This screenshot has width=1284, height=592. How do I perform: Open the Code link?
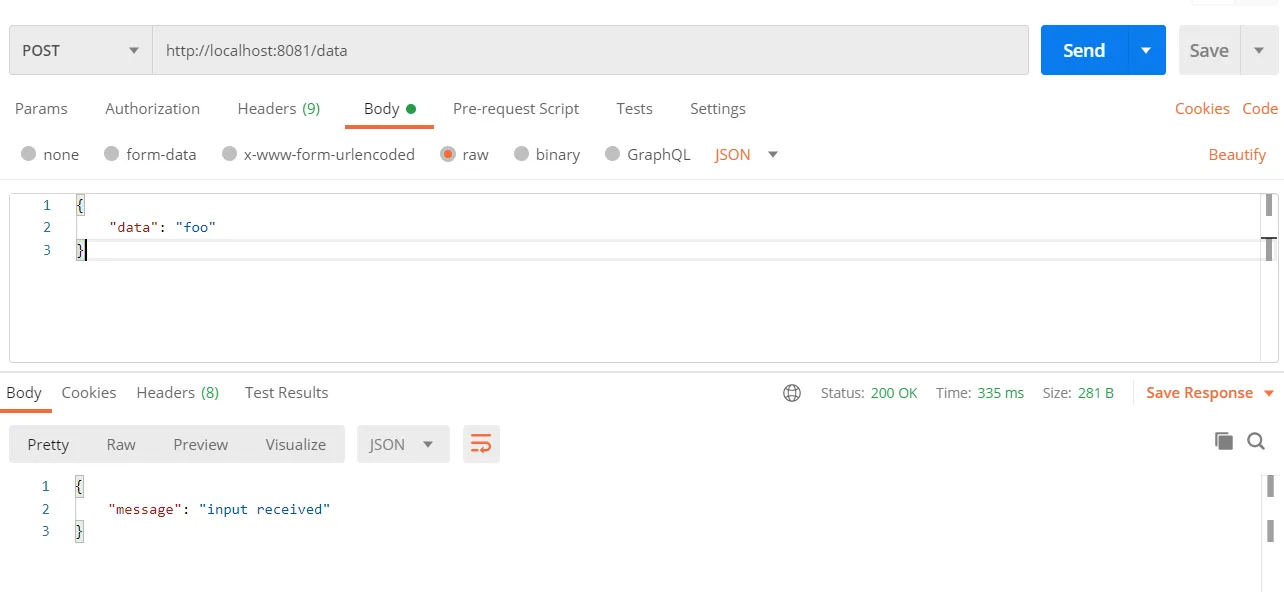point(1260,108)
